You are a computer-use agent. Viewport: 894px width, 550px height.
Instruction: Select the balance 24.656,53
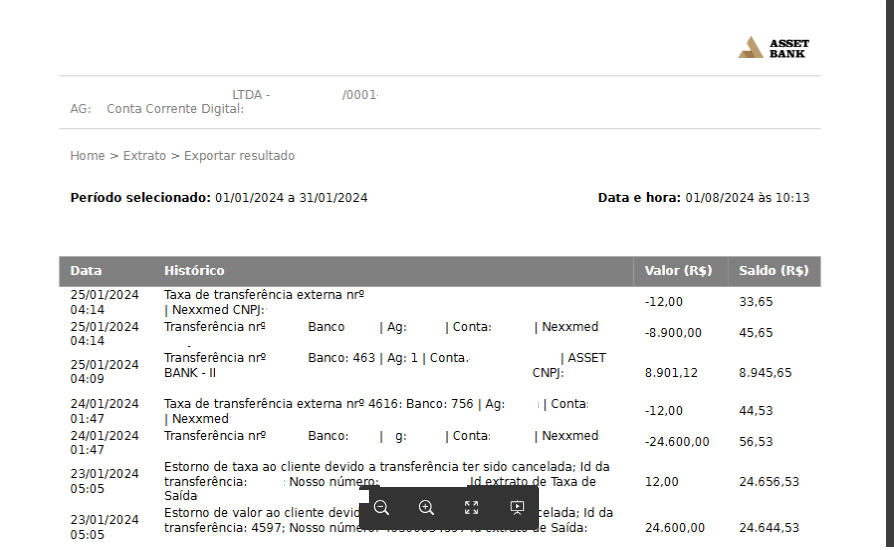coord(769,482)
